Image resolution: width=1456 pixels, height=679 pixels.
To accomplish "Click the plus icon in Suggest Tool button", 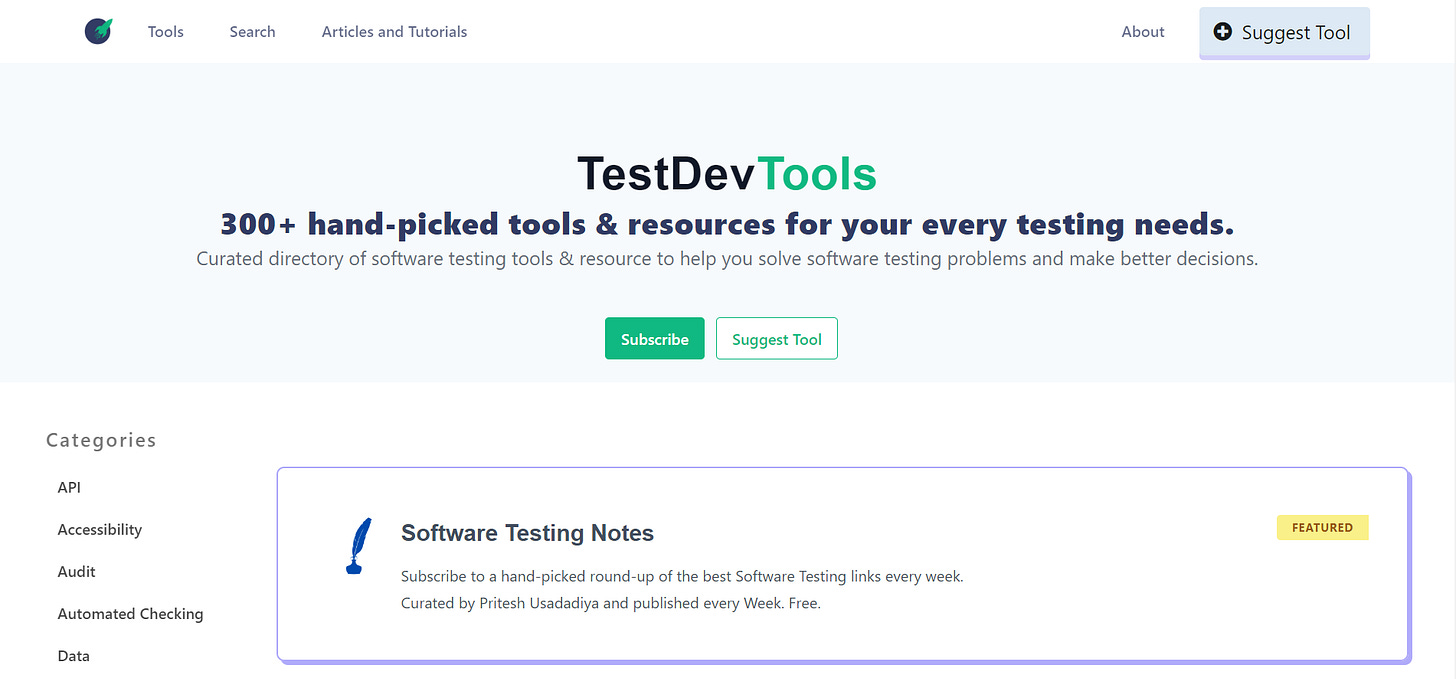I will (x=1222, y=32).
